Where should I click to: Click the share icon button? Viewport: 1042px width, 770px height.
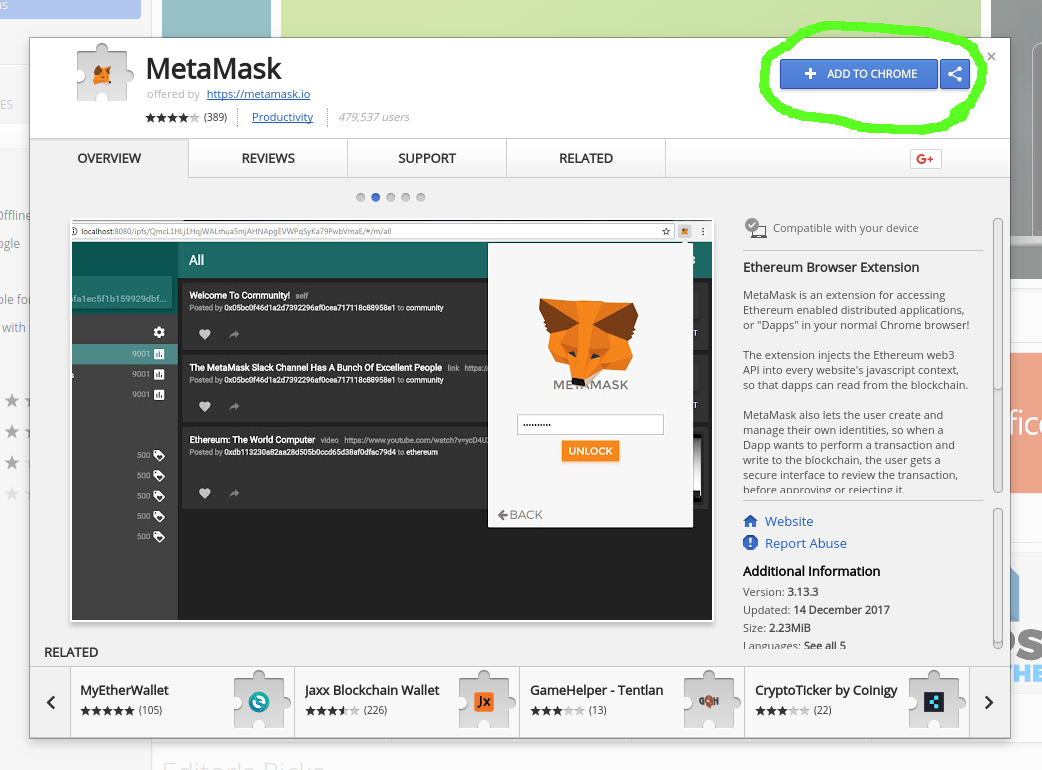[x=955, y=74]
